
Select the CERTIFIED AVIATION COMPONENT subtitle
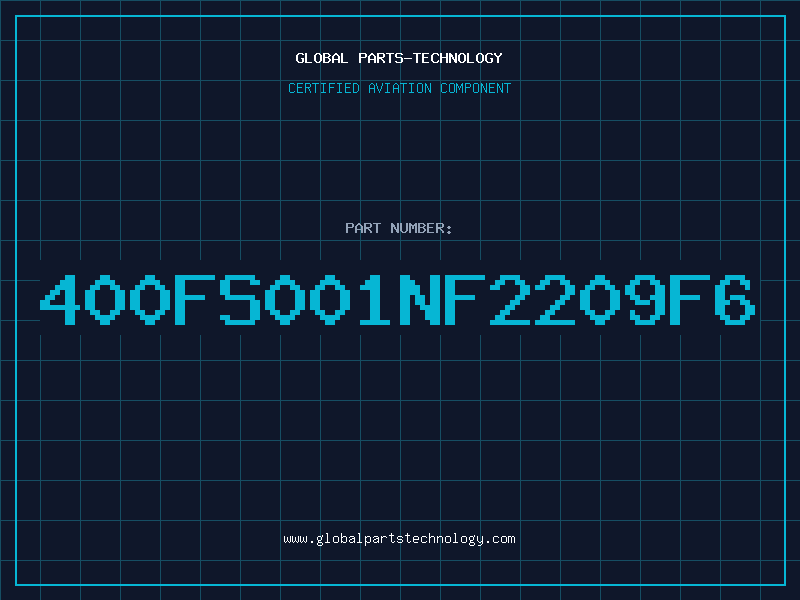point(399,88)
